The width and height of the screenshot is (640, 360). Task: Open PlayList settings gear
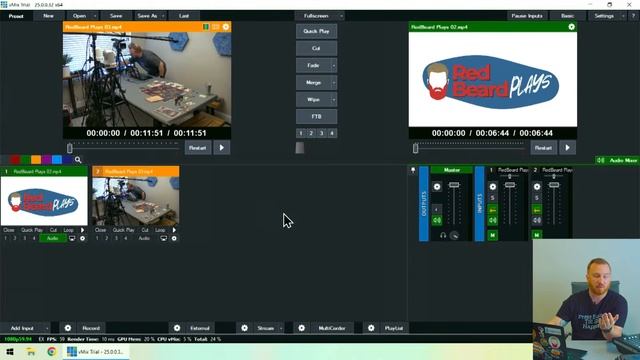pyautogui.click(x=371, y=328)
